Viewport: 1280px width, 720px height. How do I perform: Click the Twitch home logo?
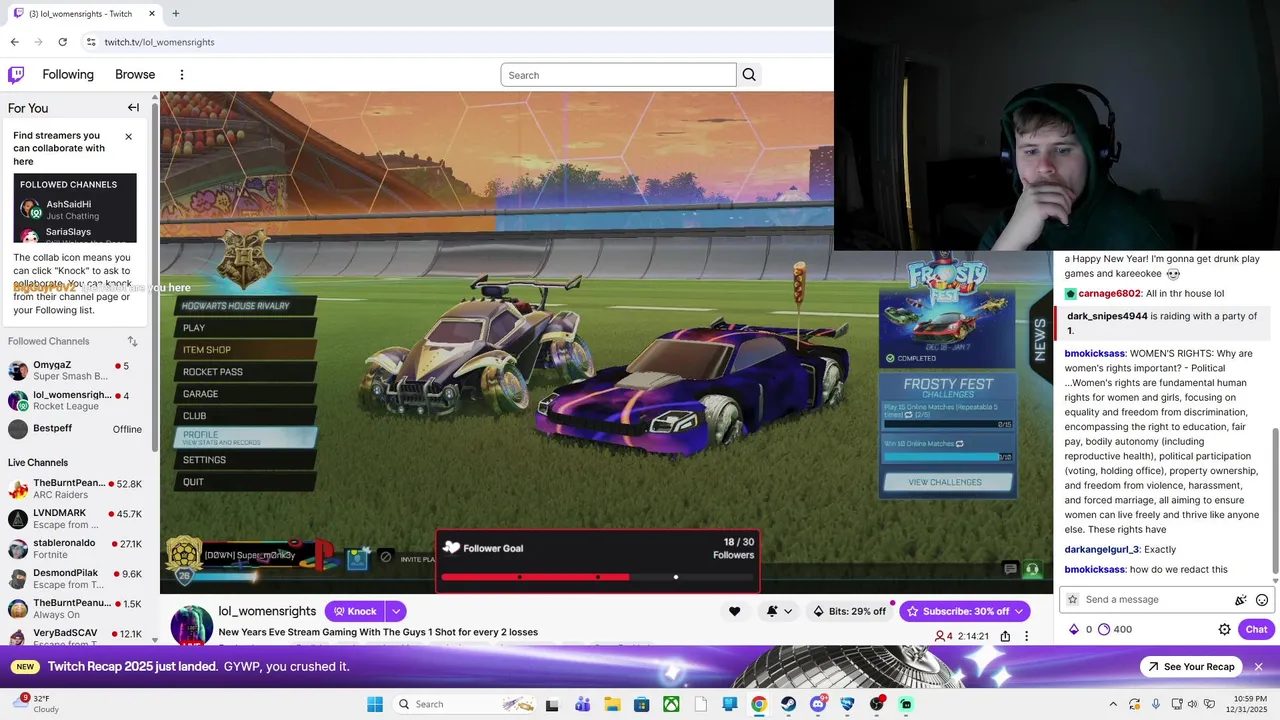tap(16, 75)
